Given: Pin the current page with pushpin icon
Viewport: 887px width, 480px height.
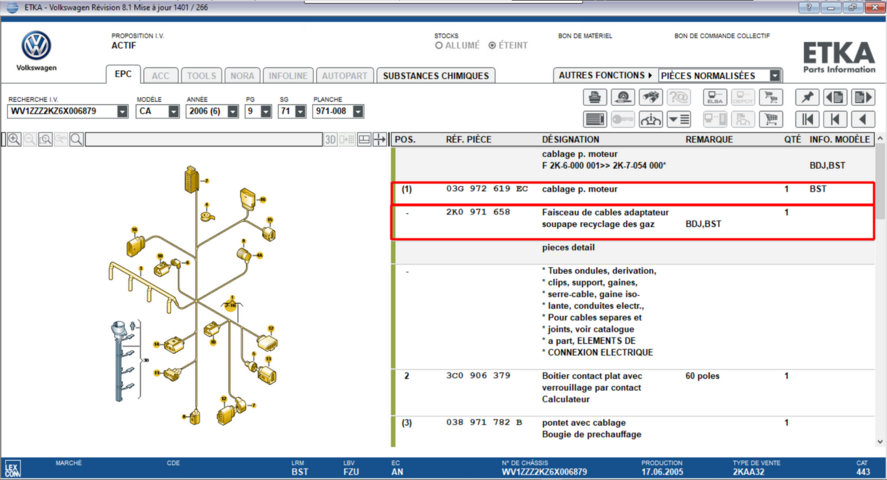Looking at the screenshot, I should (x=807, y=97).
